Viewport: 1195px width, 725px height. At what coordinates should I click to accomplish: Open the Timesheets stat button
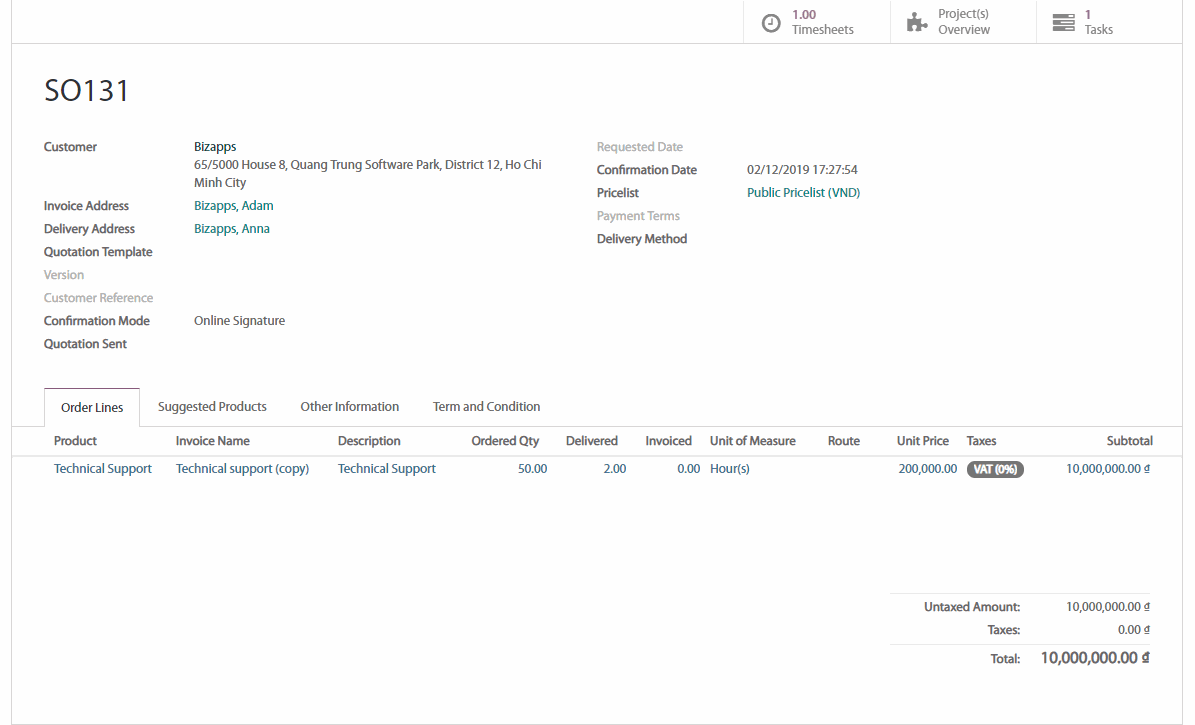click(816, 22)
